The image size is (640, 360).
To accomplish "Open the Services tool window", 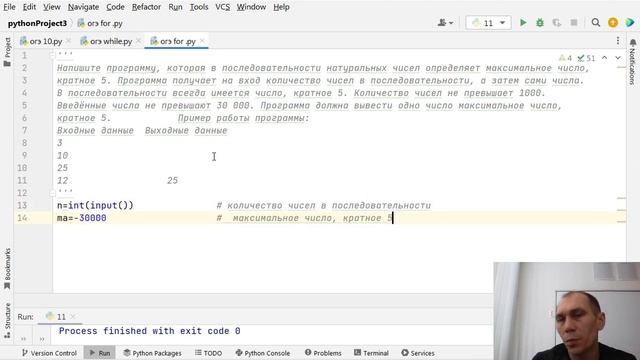I will click(418, 353).
